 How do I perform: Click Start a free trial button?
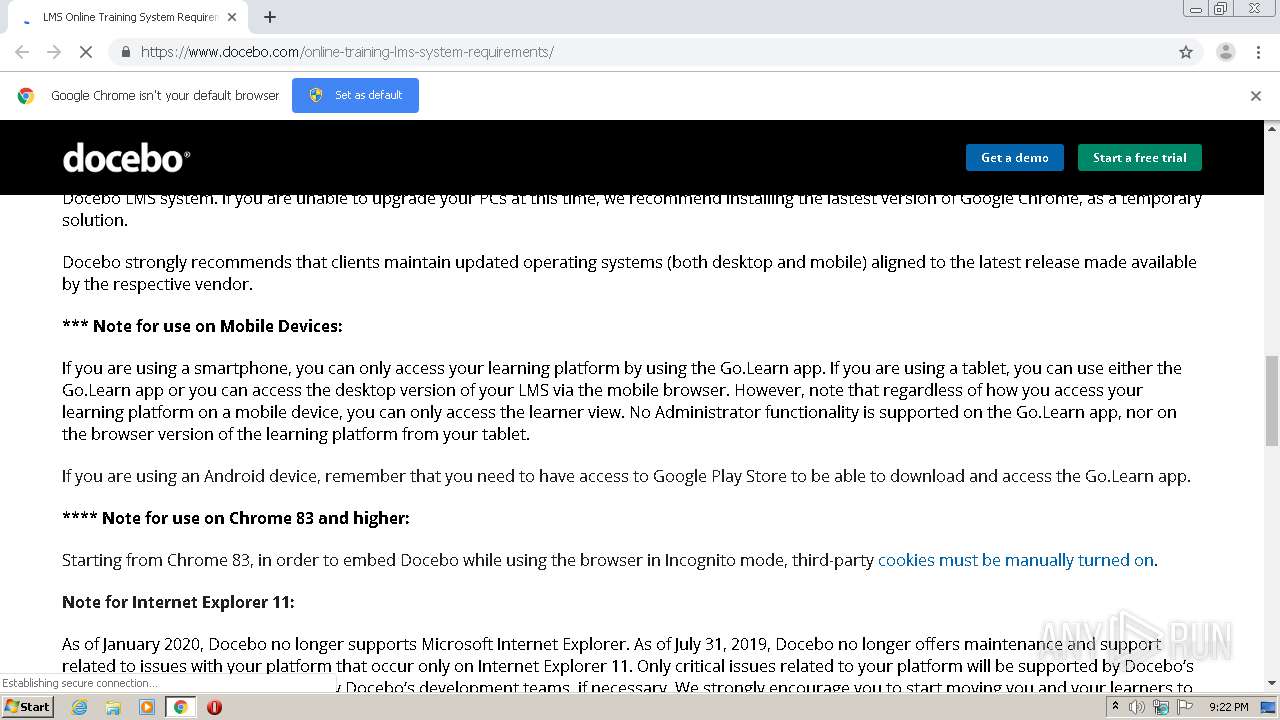pyautogui.click(x=1140, y=157)
